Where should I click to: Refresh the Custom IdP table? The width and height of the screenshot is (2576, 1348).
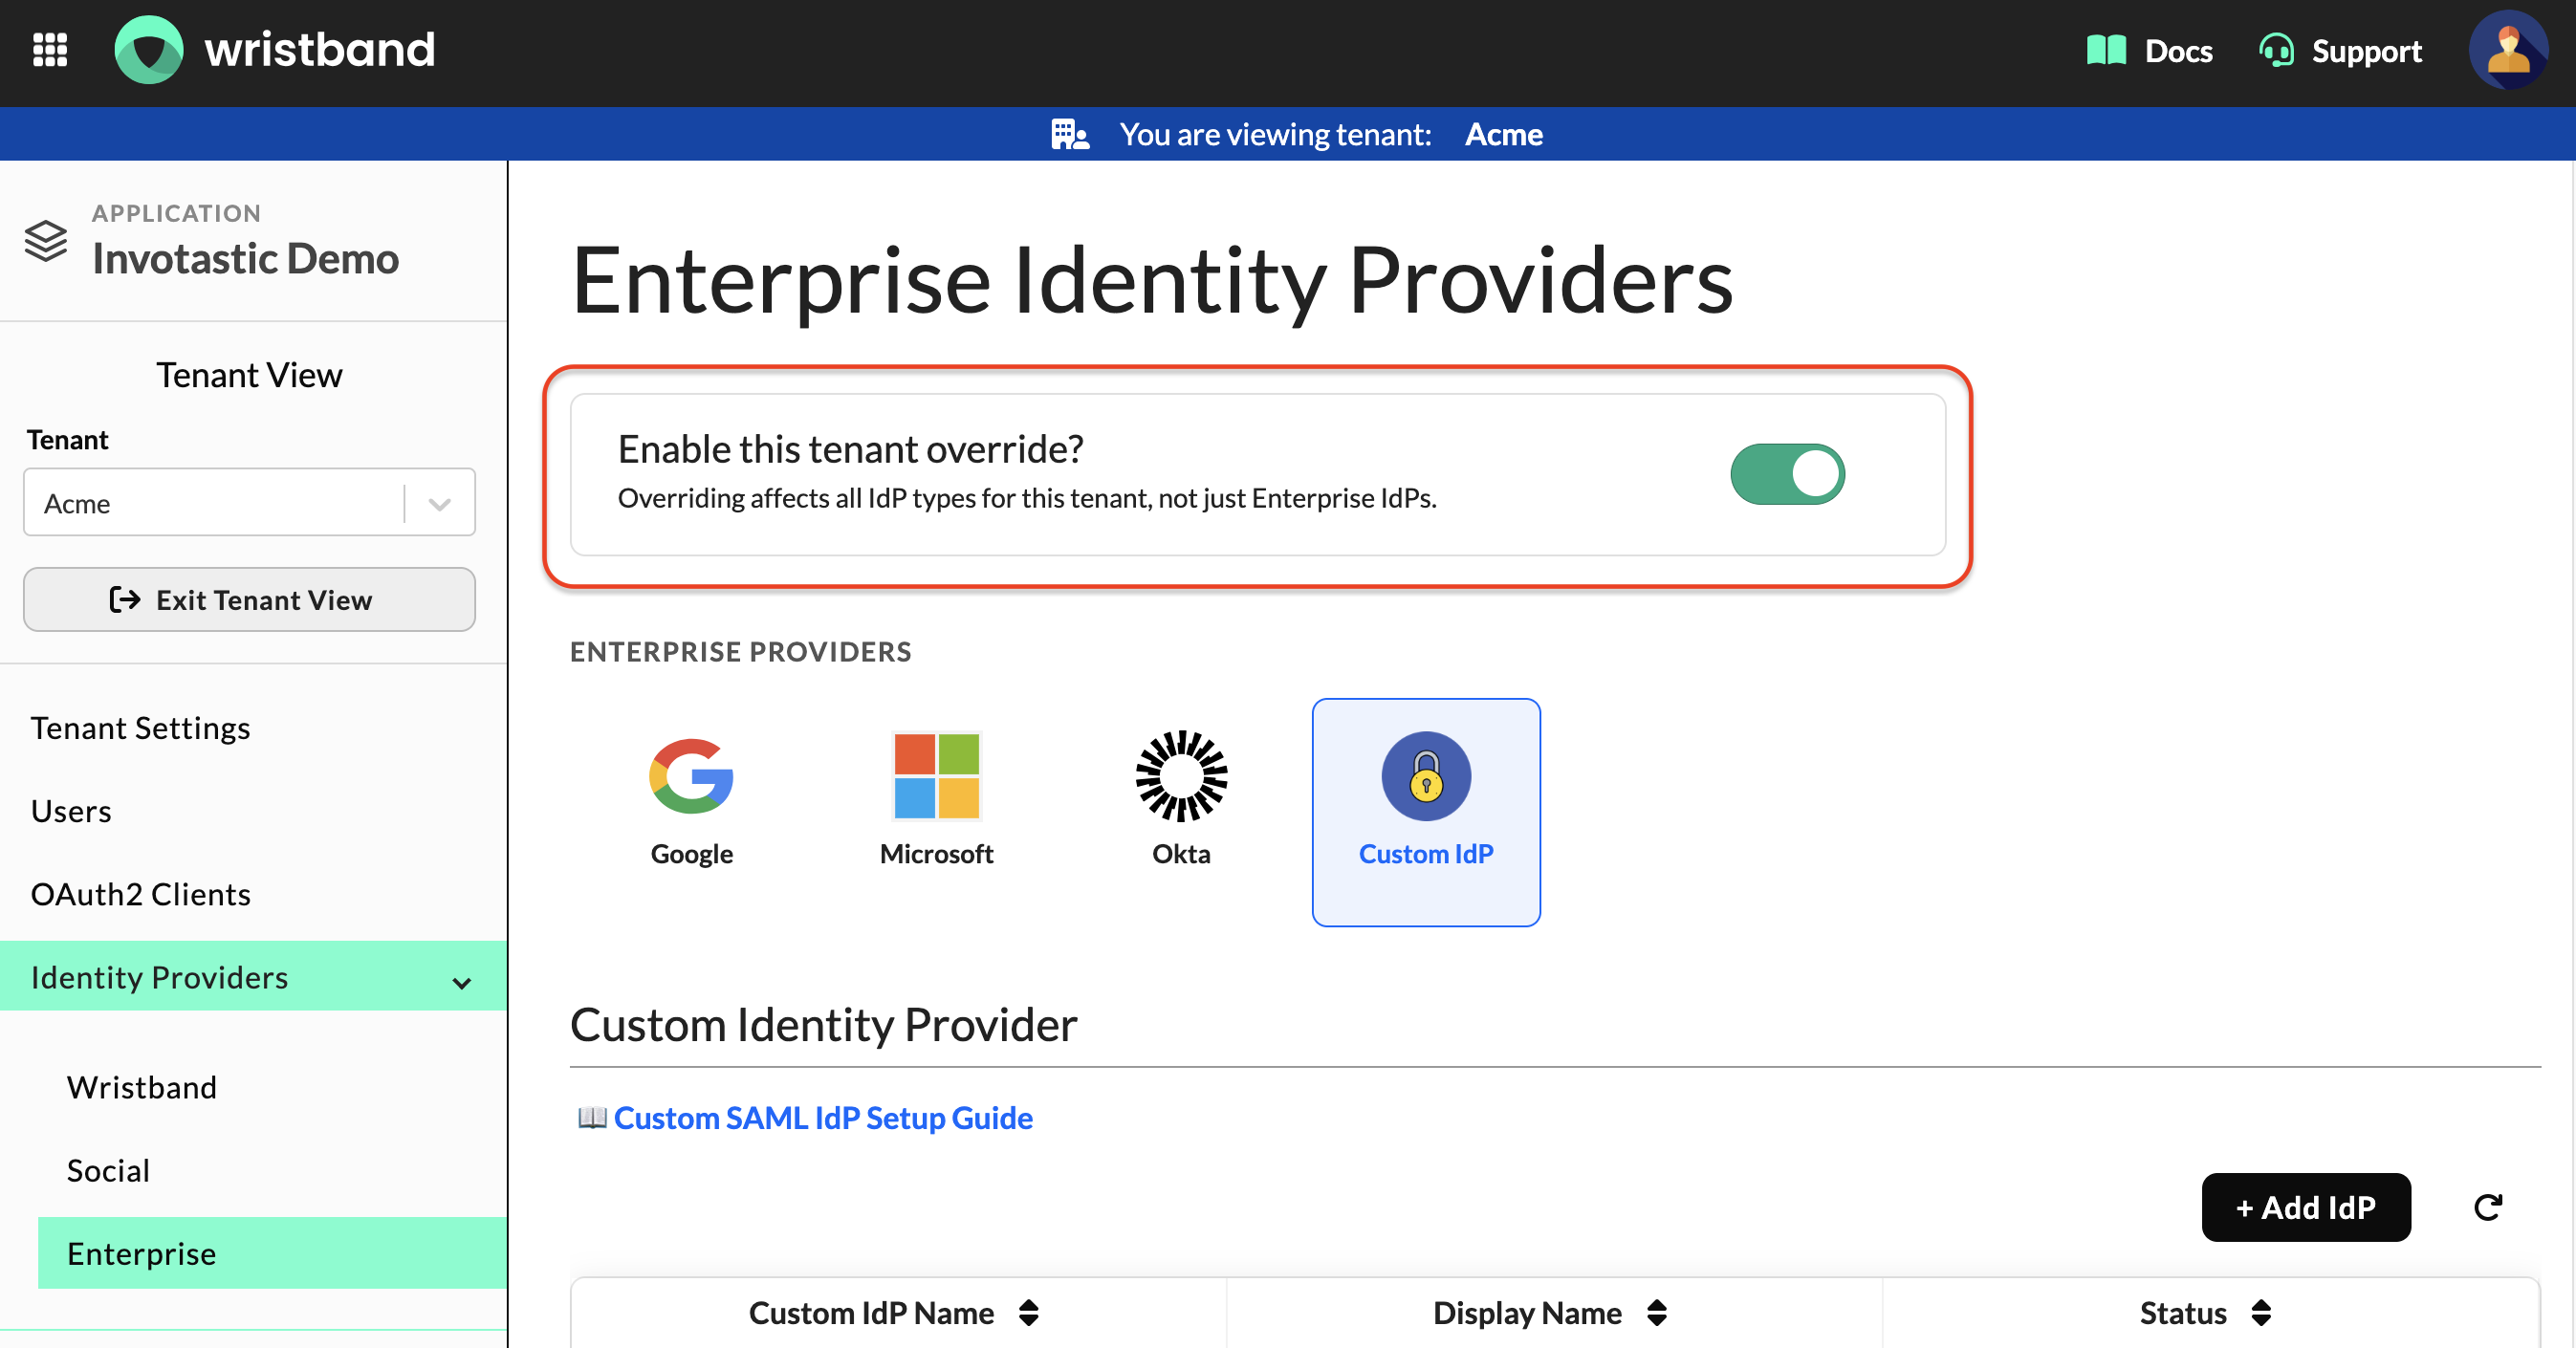(2488, 1207)
